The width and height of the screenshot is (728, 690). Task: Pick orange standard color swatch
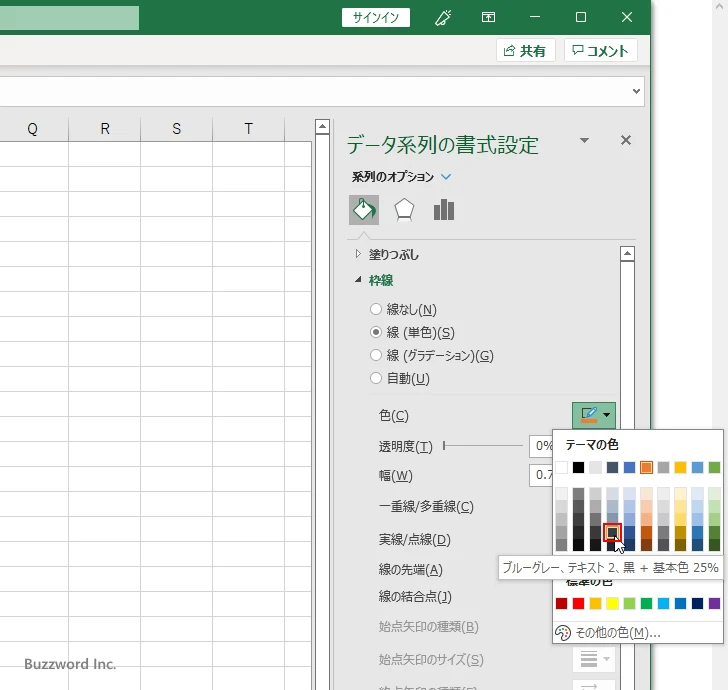point(595,603)
